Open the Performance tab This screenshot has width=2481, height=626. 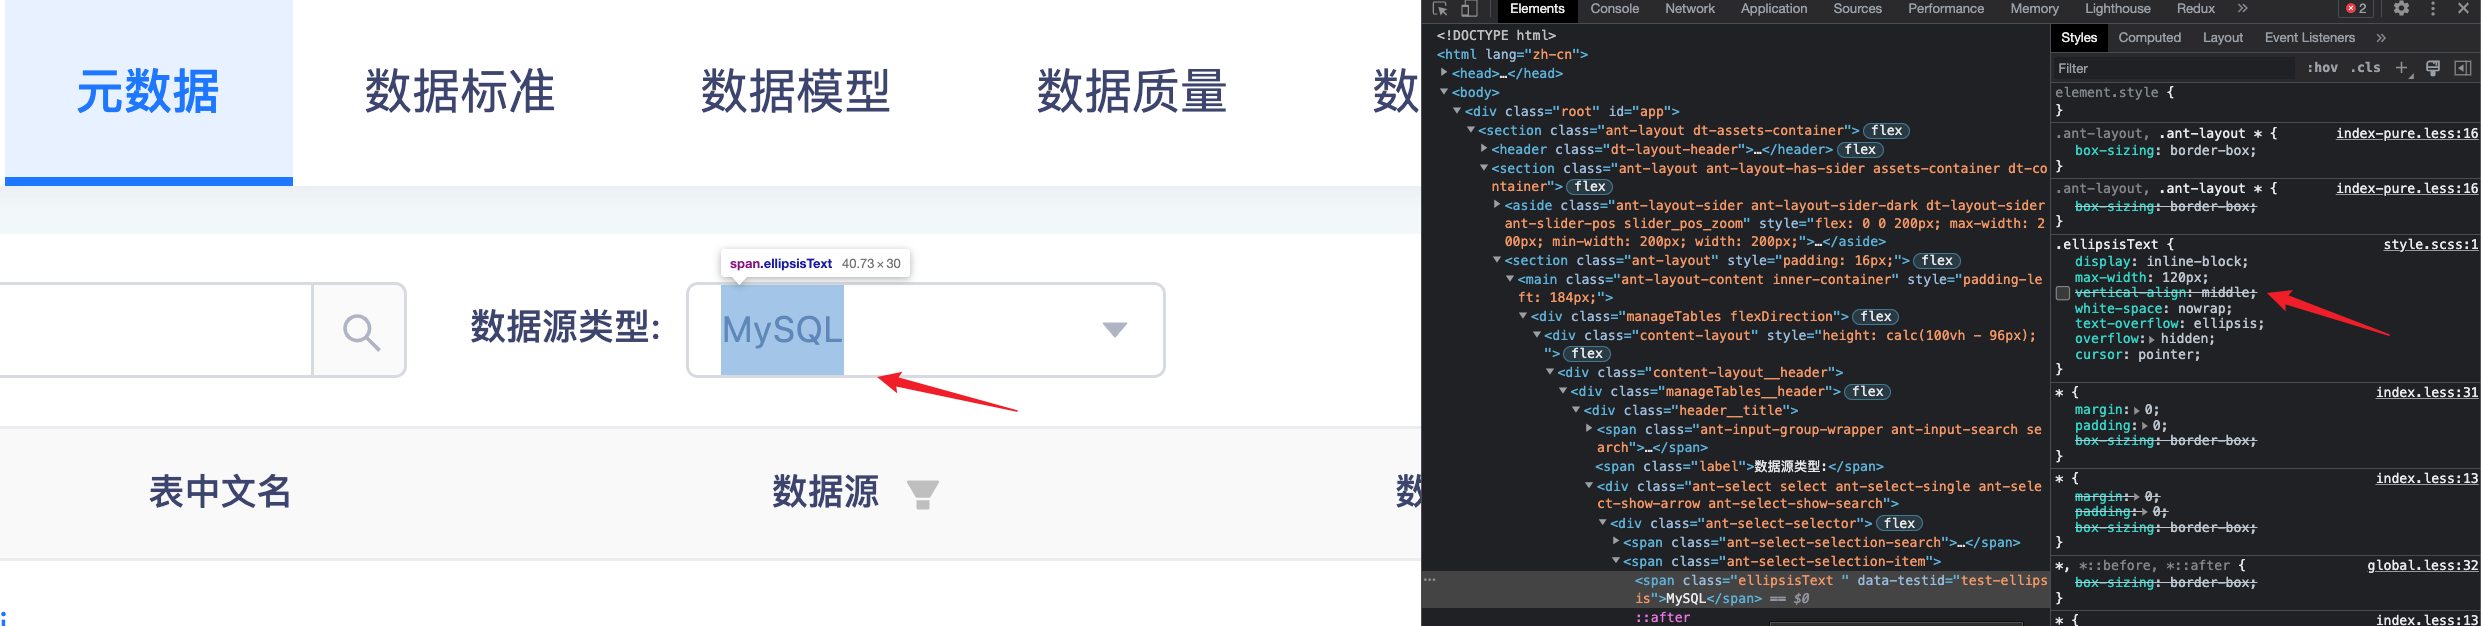point(1946,9)
